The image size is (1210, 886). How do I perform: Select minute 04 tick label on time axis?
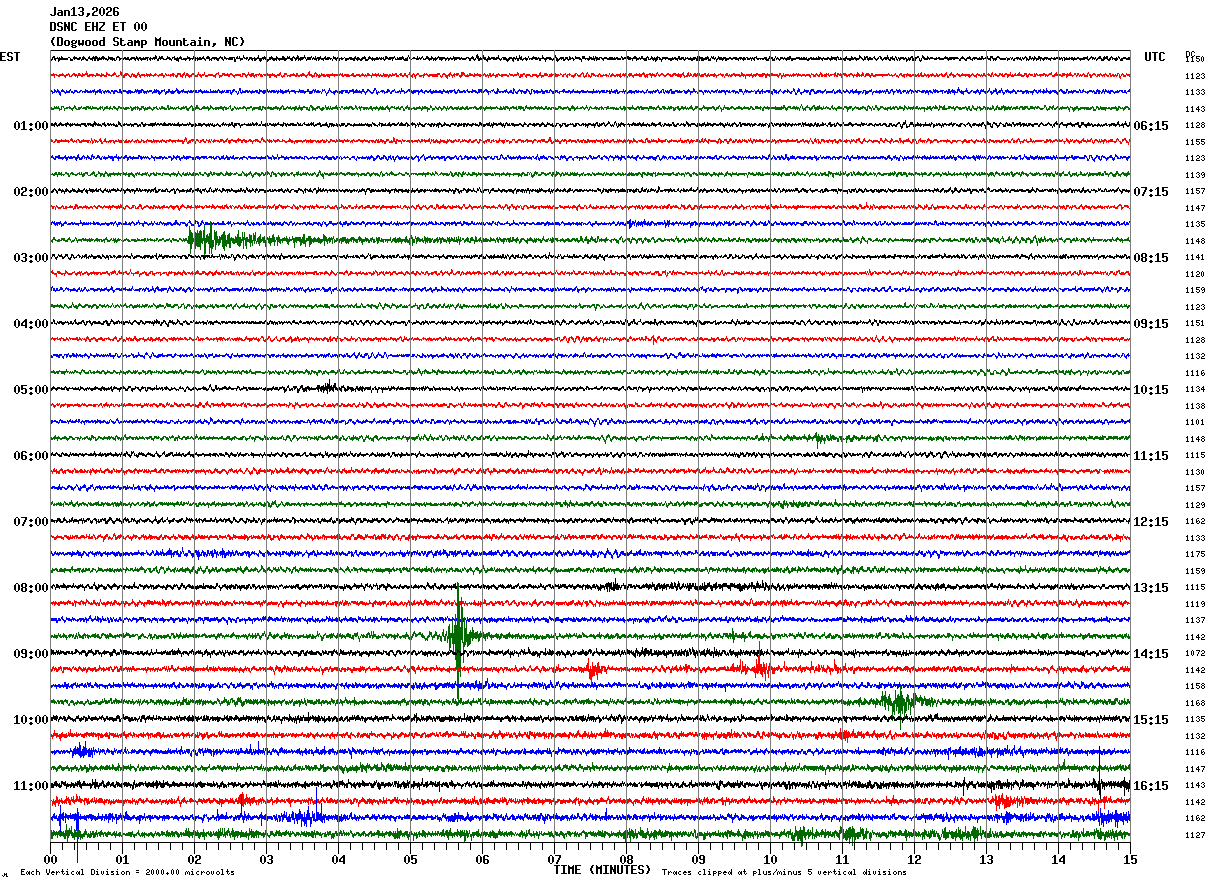coord(338,859)
